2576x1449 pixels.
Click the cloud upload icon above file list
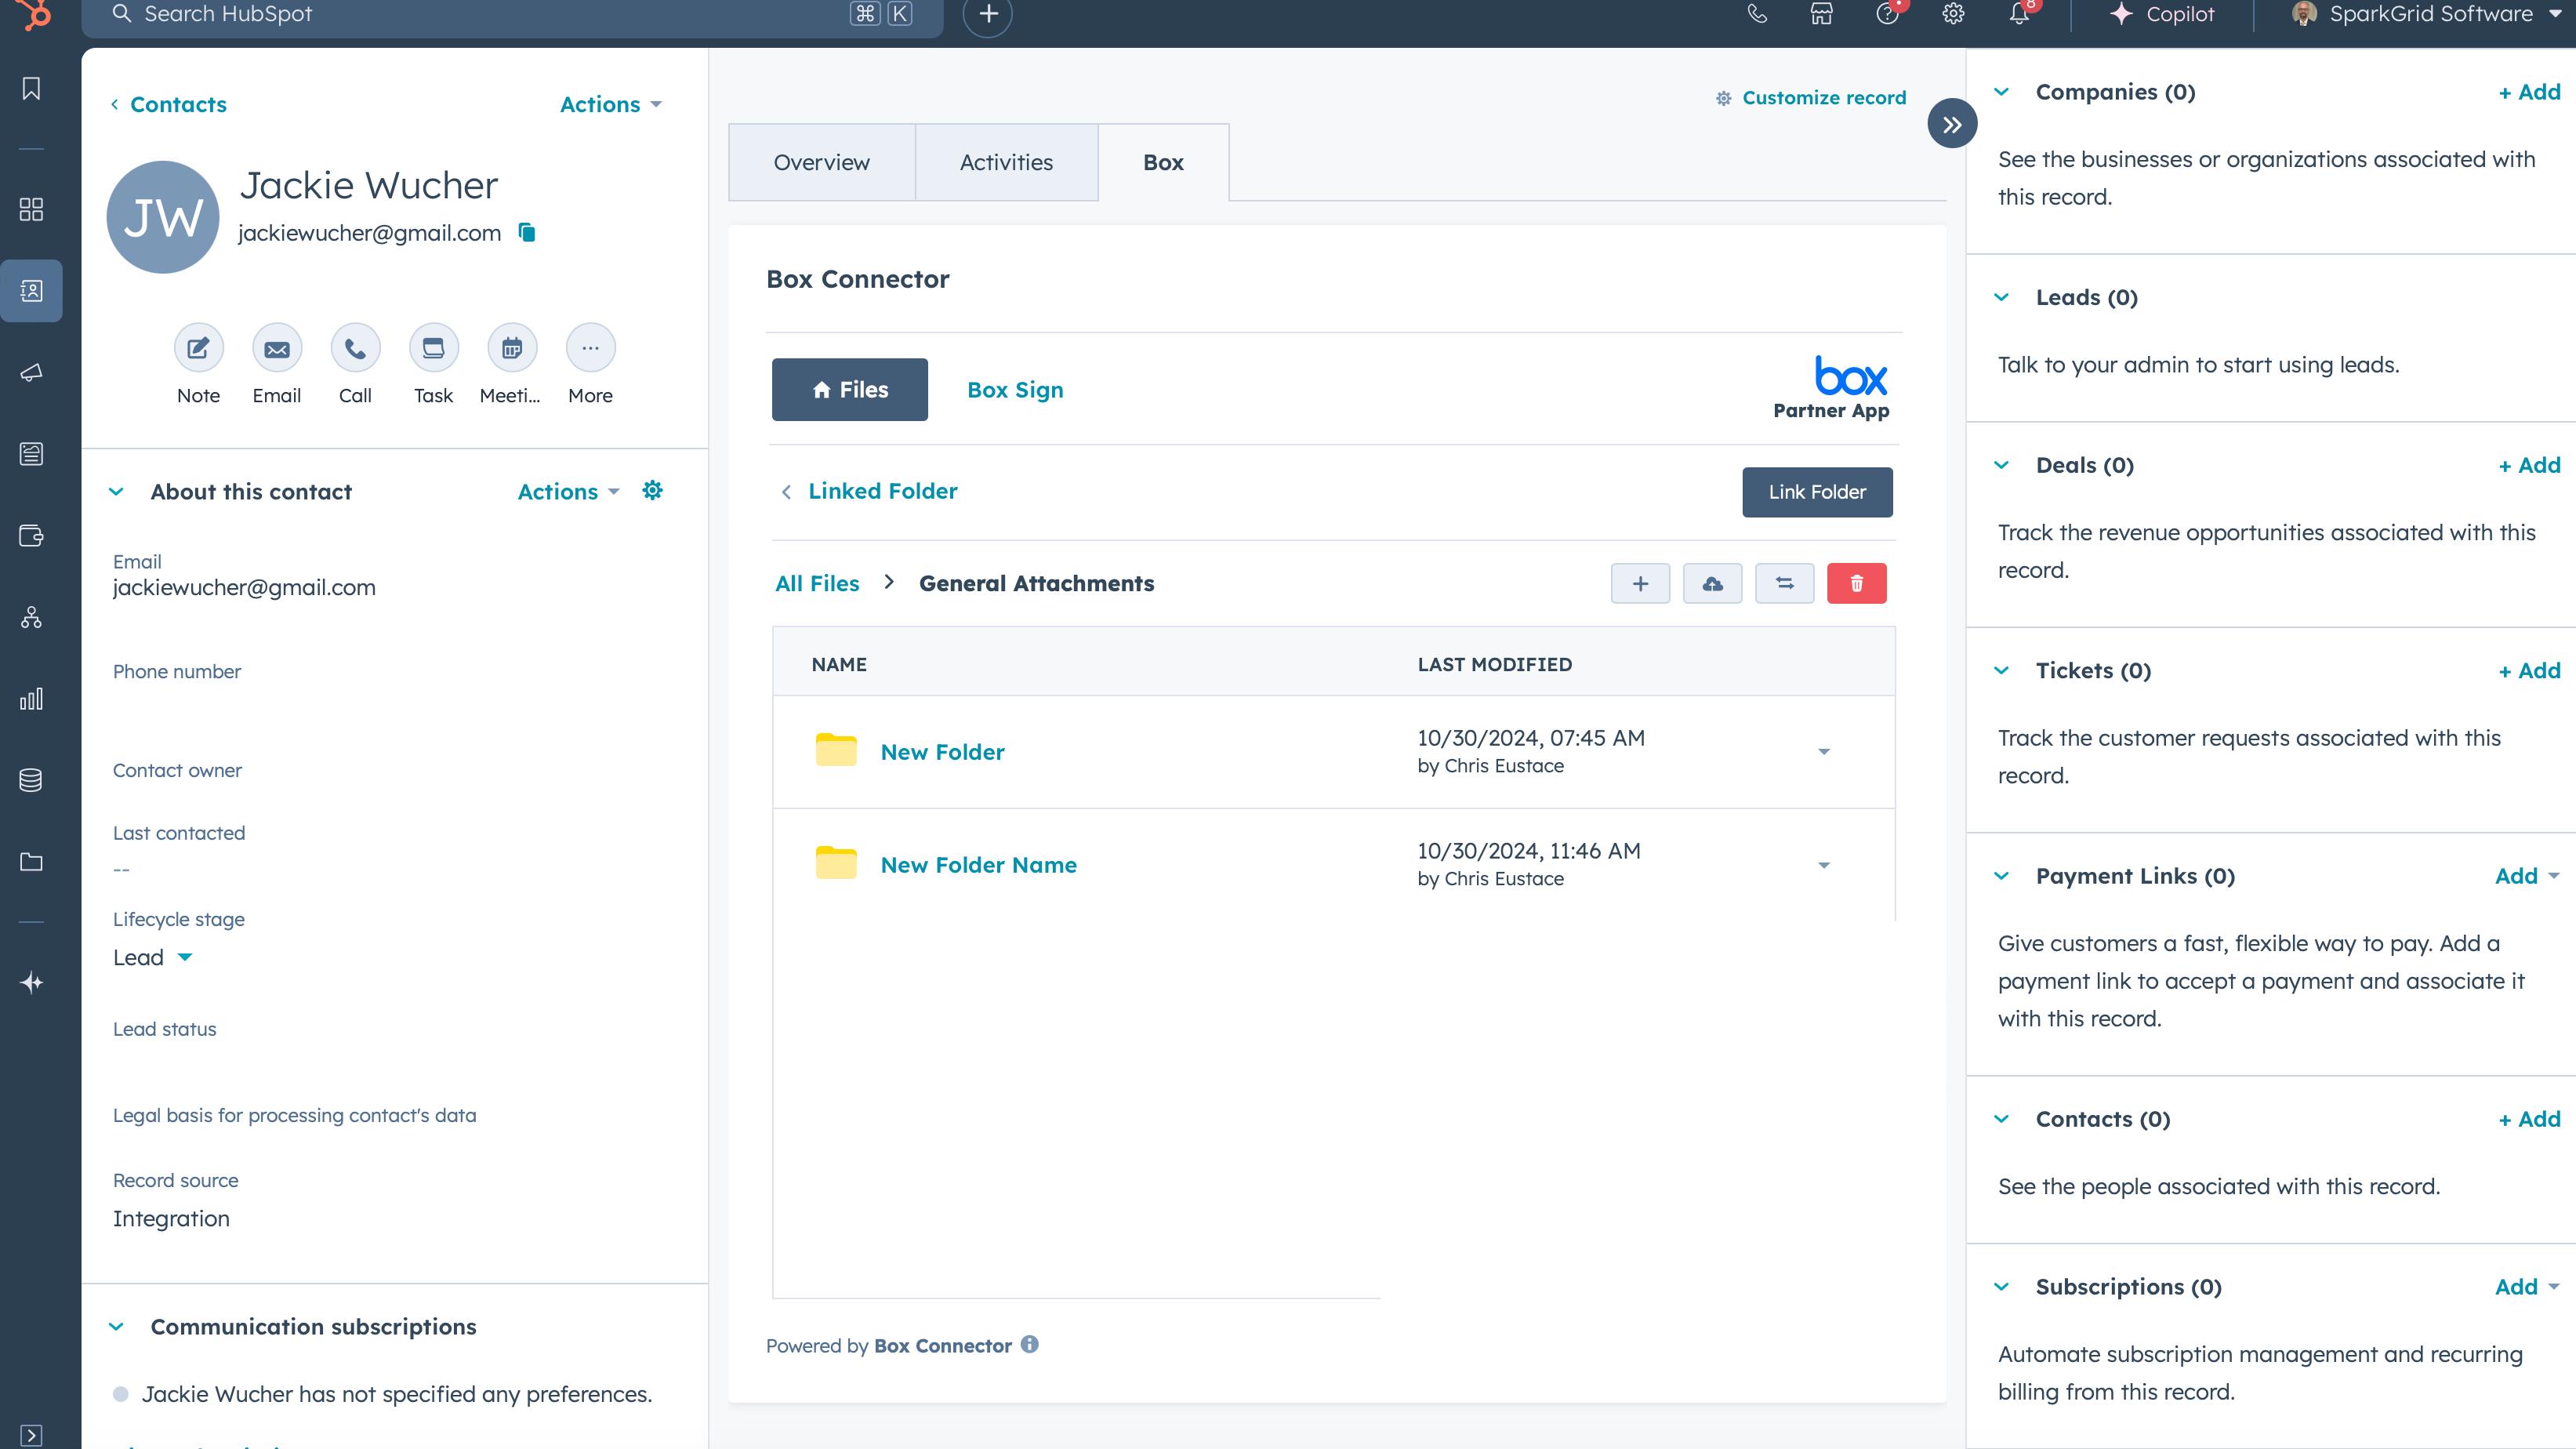pos(1712,583)
